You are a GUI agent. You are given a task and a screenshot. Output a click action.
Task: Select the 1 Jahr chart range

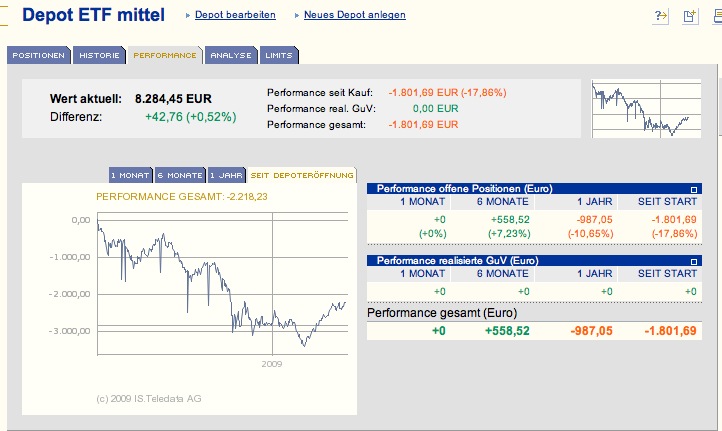click(x=226, y=175)
